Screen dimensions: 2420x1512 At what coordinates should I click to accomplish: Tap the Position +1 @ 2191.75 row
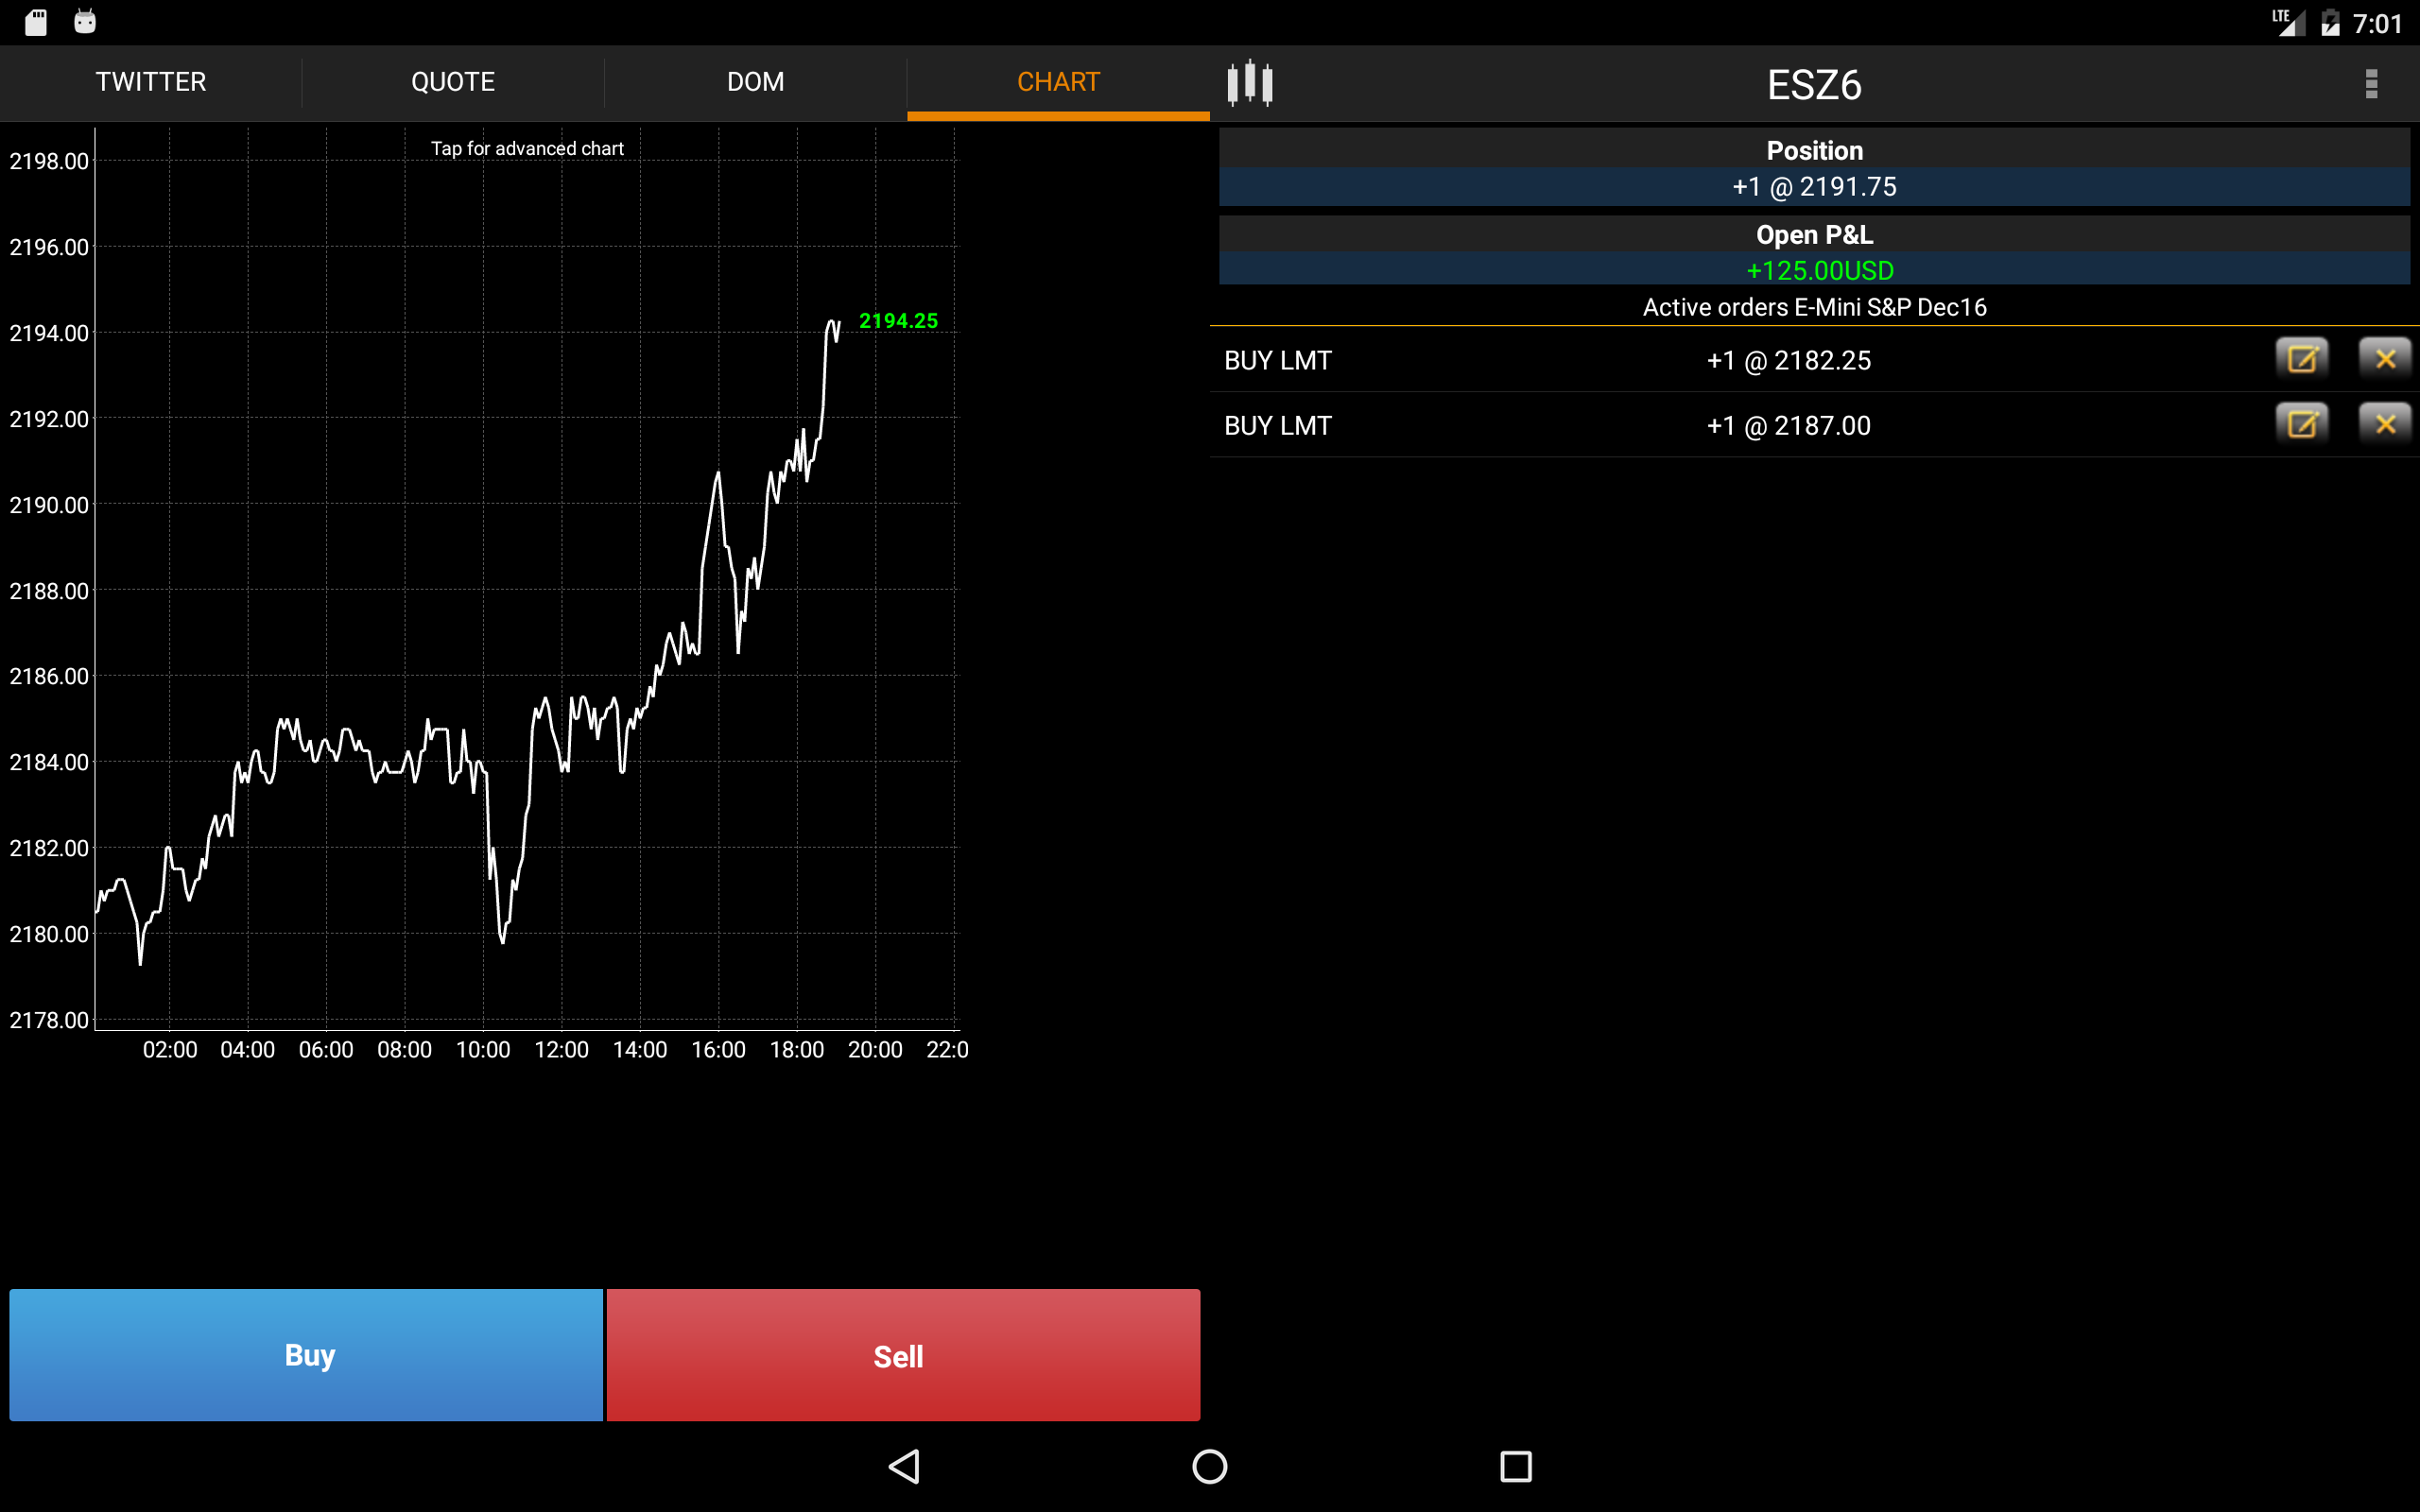pos(1814,187)
